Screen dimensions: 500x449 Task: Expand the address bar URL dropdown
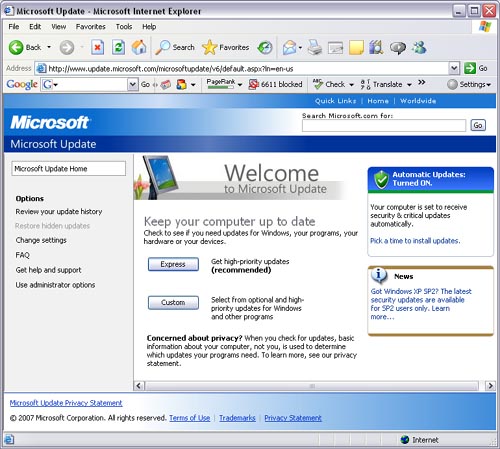454,68
